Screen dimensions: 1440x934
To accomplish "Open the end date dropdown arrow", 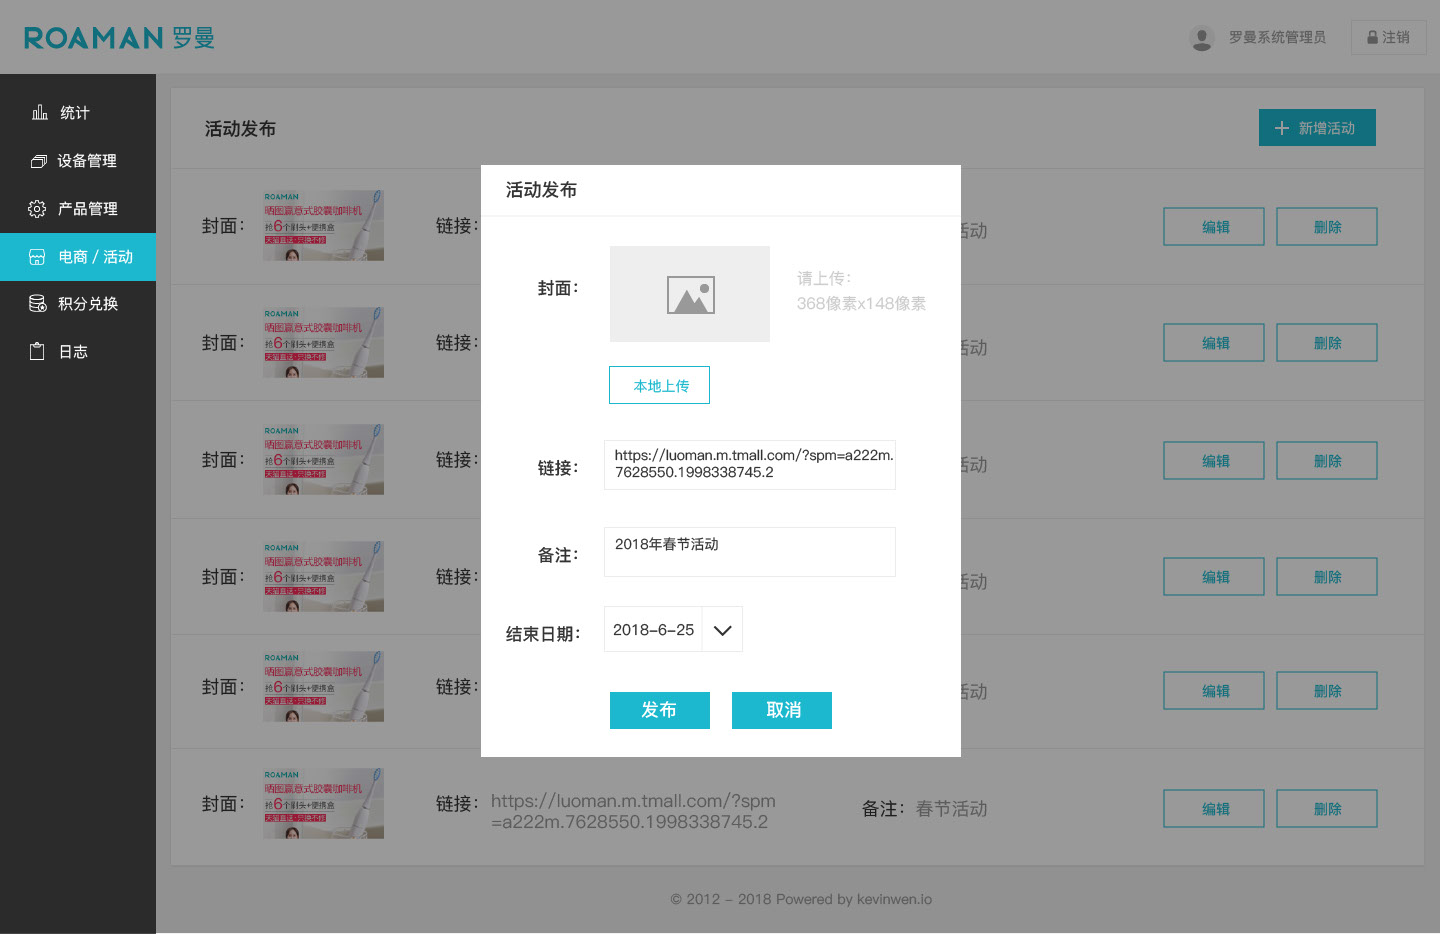I will click(x=722, y=630).
